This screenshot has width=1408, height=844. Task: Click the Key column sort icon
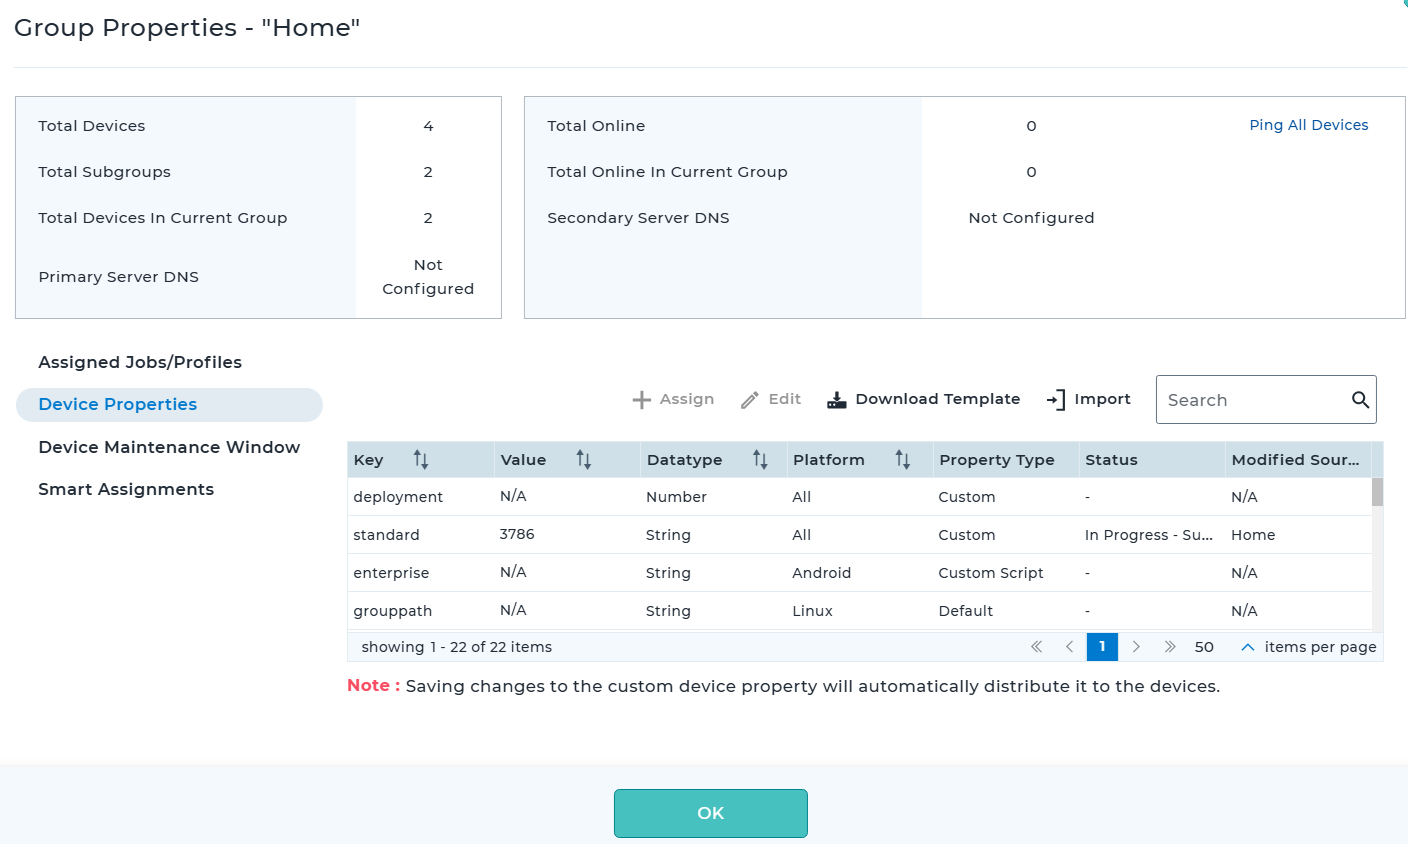(421, 460)
